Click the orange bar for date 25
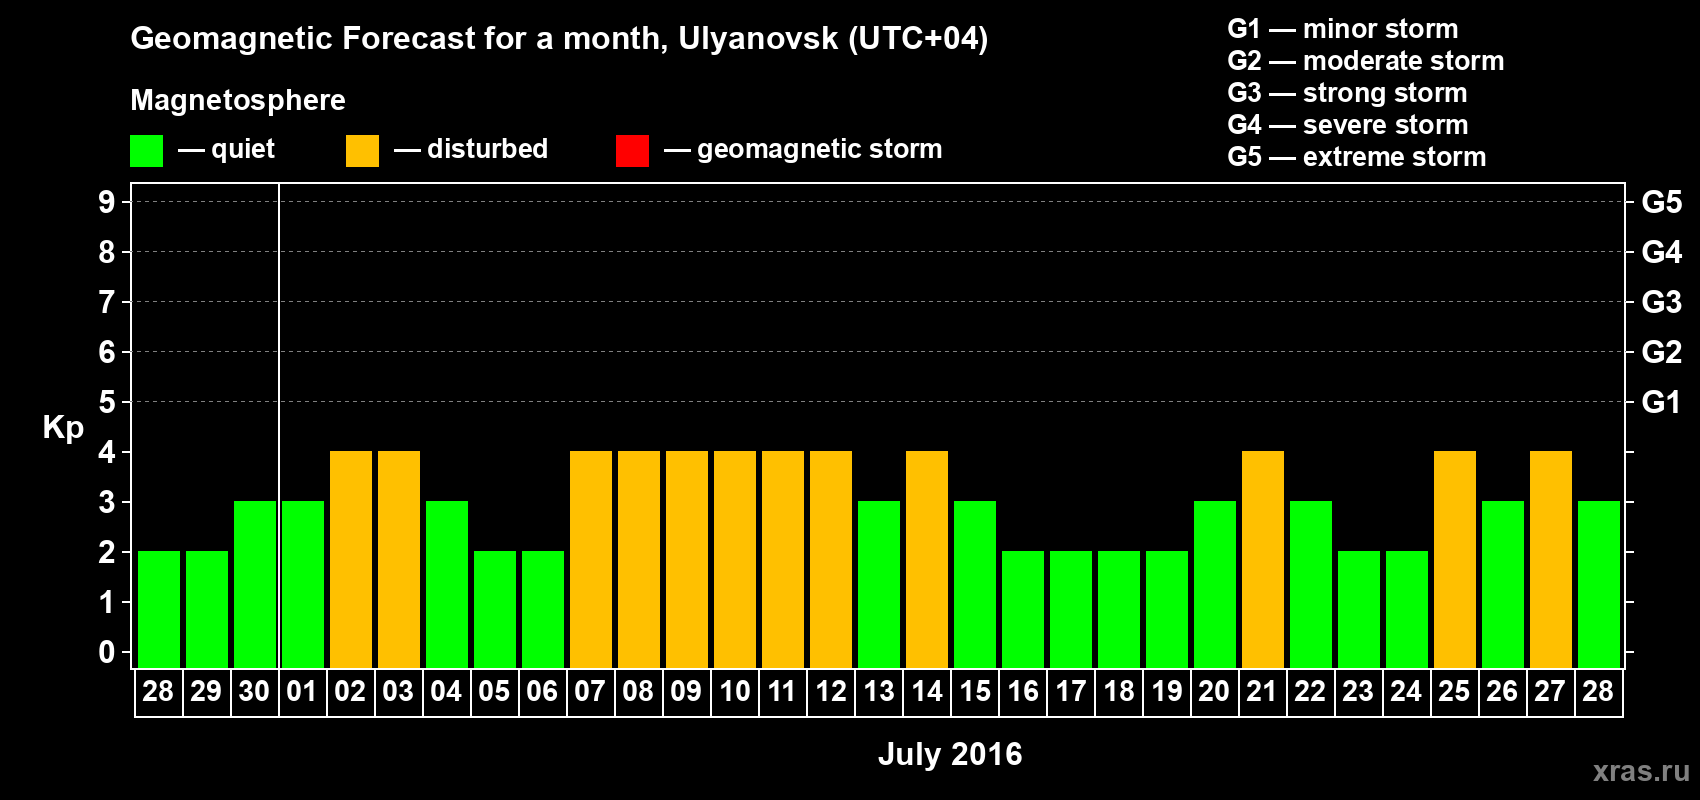1700x800 pixels. pyautogui.click(x=1455, y=559)
